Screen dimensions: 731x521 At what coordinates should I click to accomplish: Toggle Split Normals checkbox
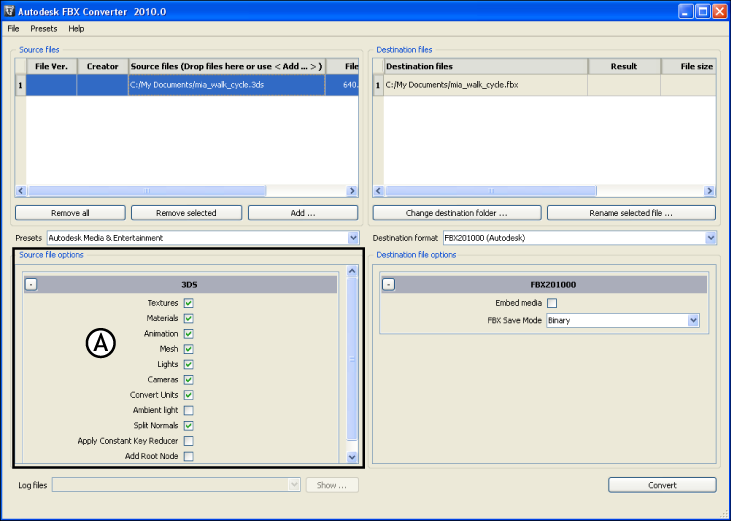[188, 425]
